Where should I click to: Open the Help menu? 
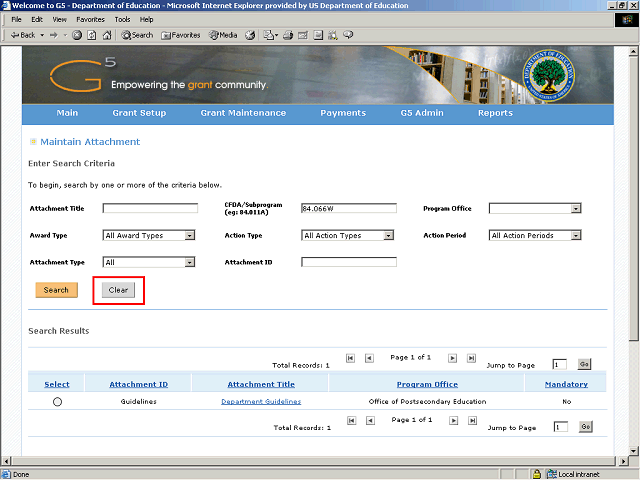(146, 20)
